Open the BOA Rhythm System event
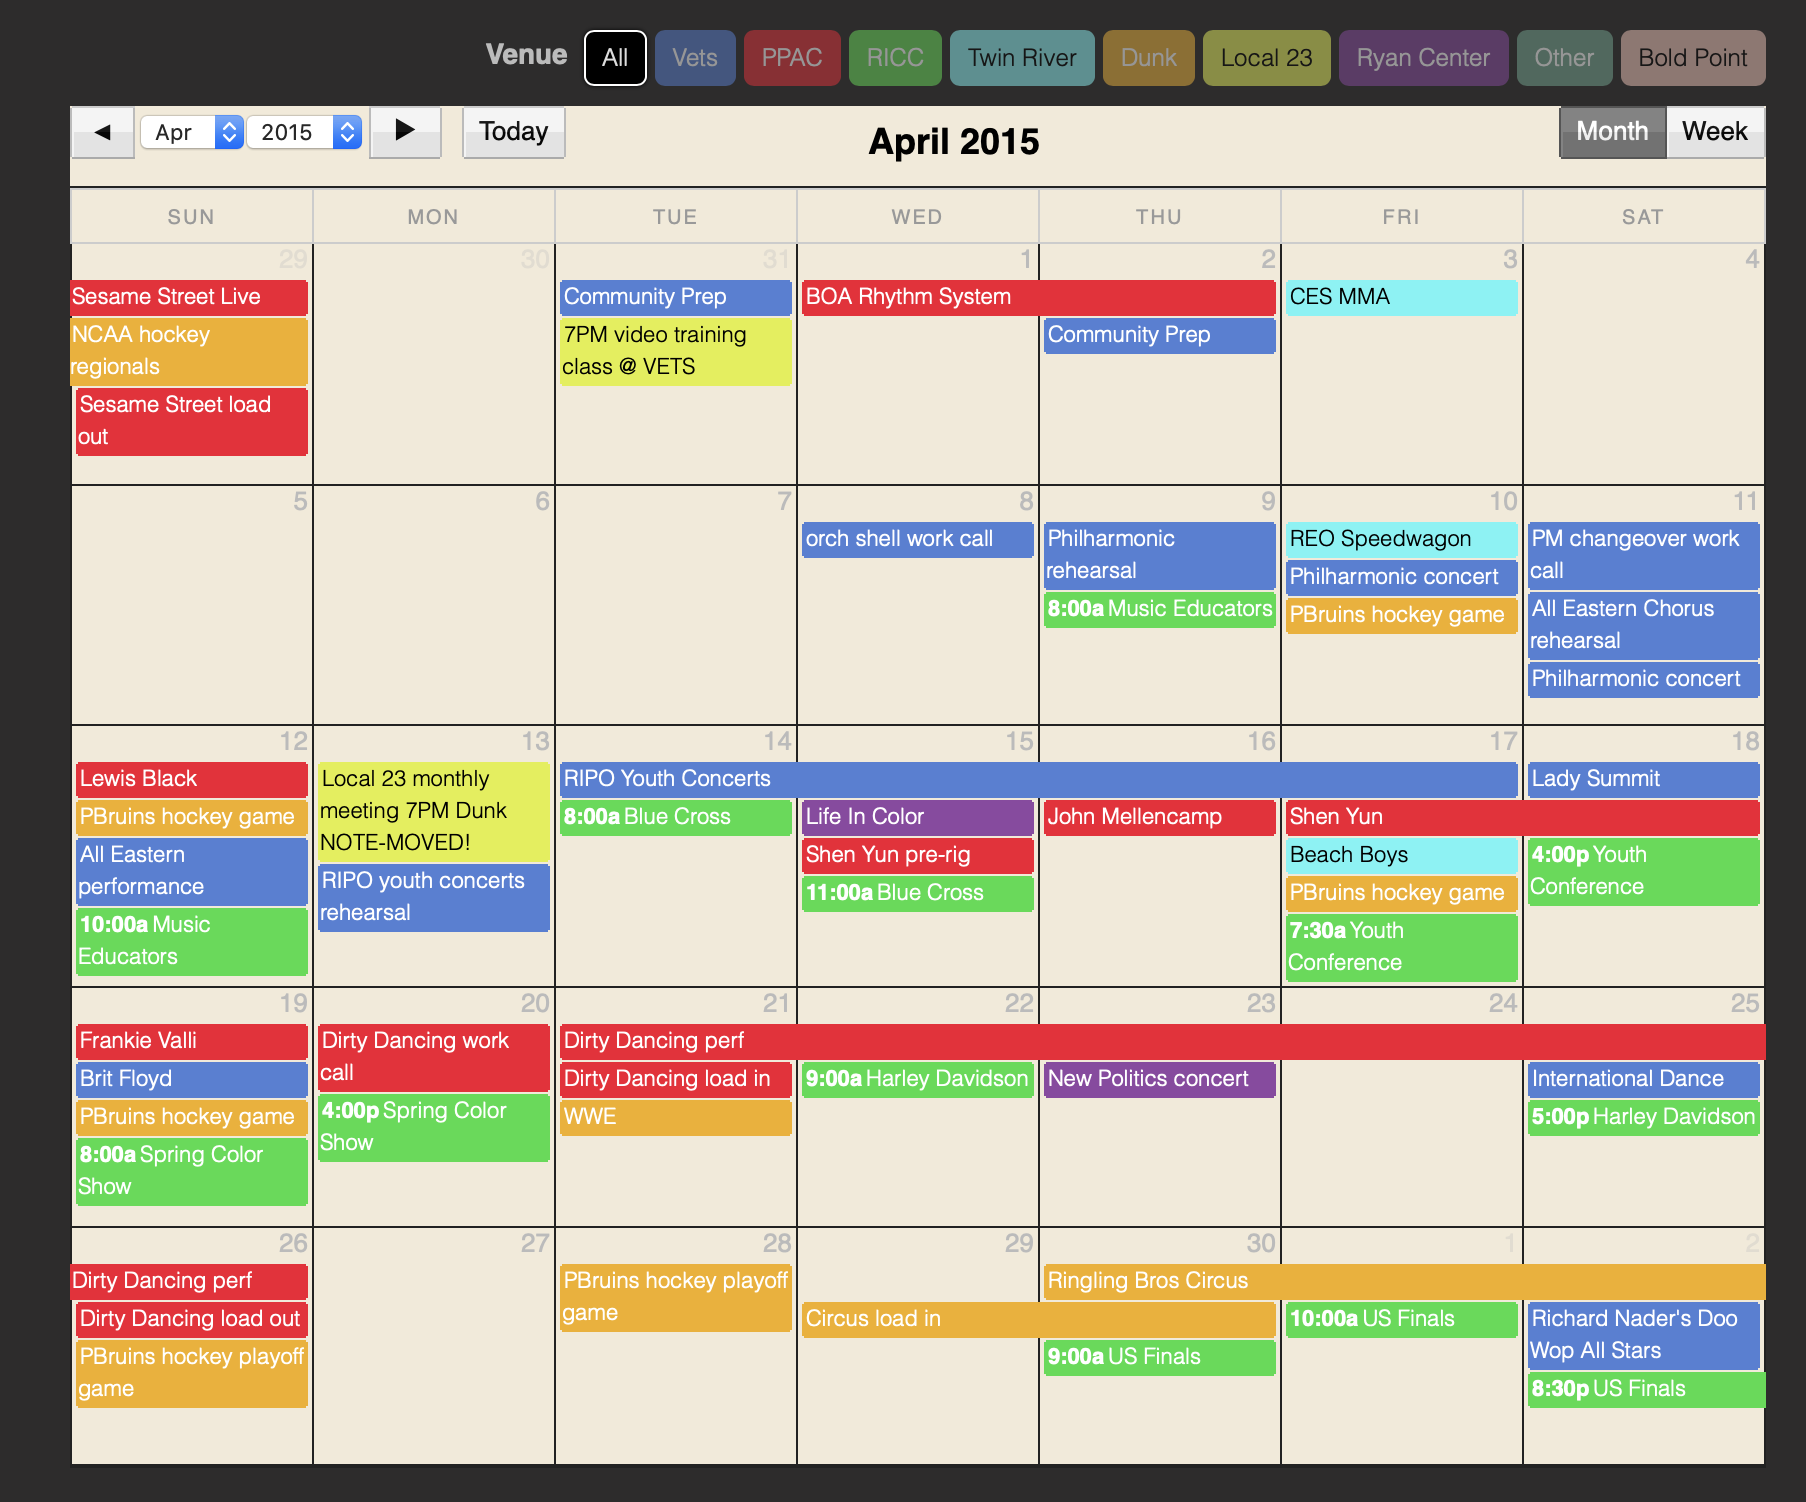Image resolution: width=1806 pixels, height=1502 pixels. [1037, 297]
